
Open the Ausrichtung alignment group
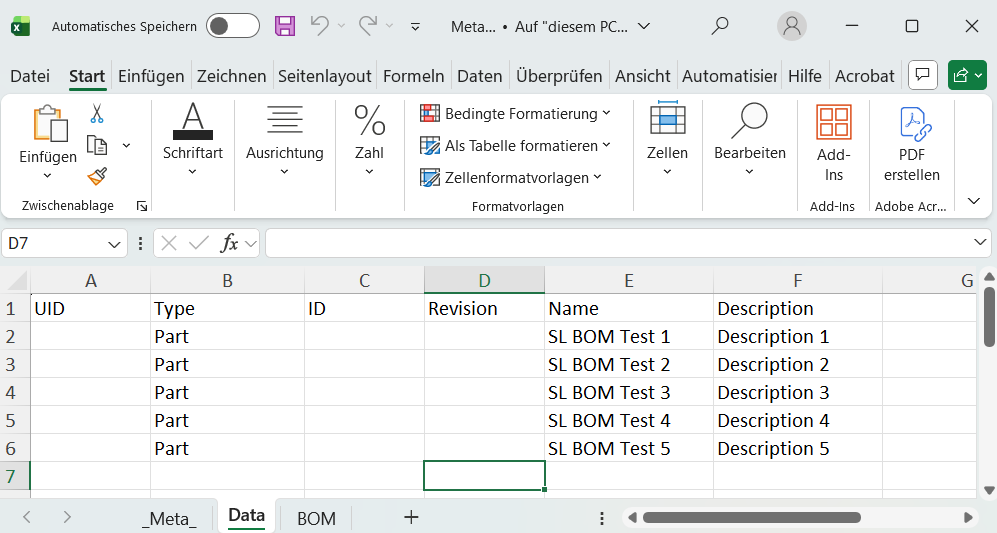point(284,141)
